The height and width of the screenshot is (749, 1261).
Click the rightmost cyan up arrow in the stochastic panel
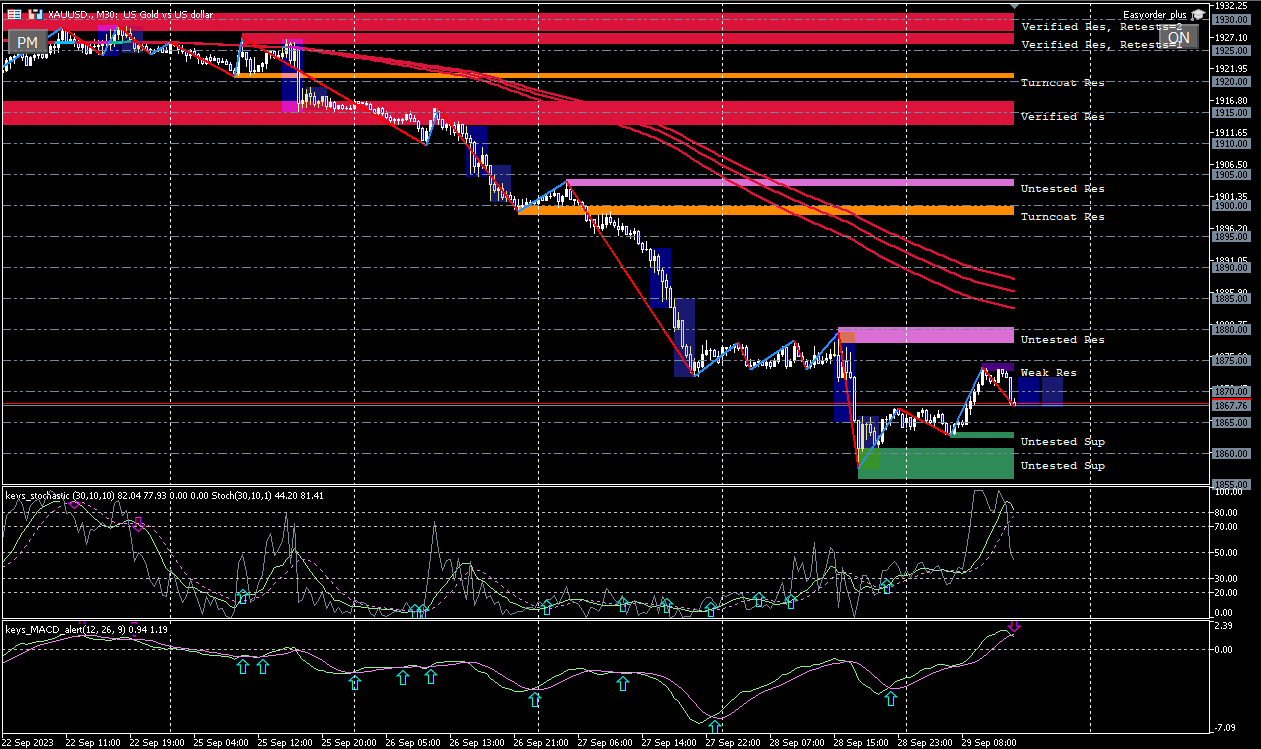(x=886, y=587)
